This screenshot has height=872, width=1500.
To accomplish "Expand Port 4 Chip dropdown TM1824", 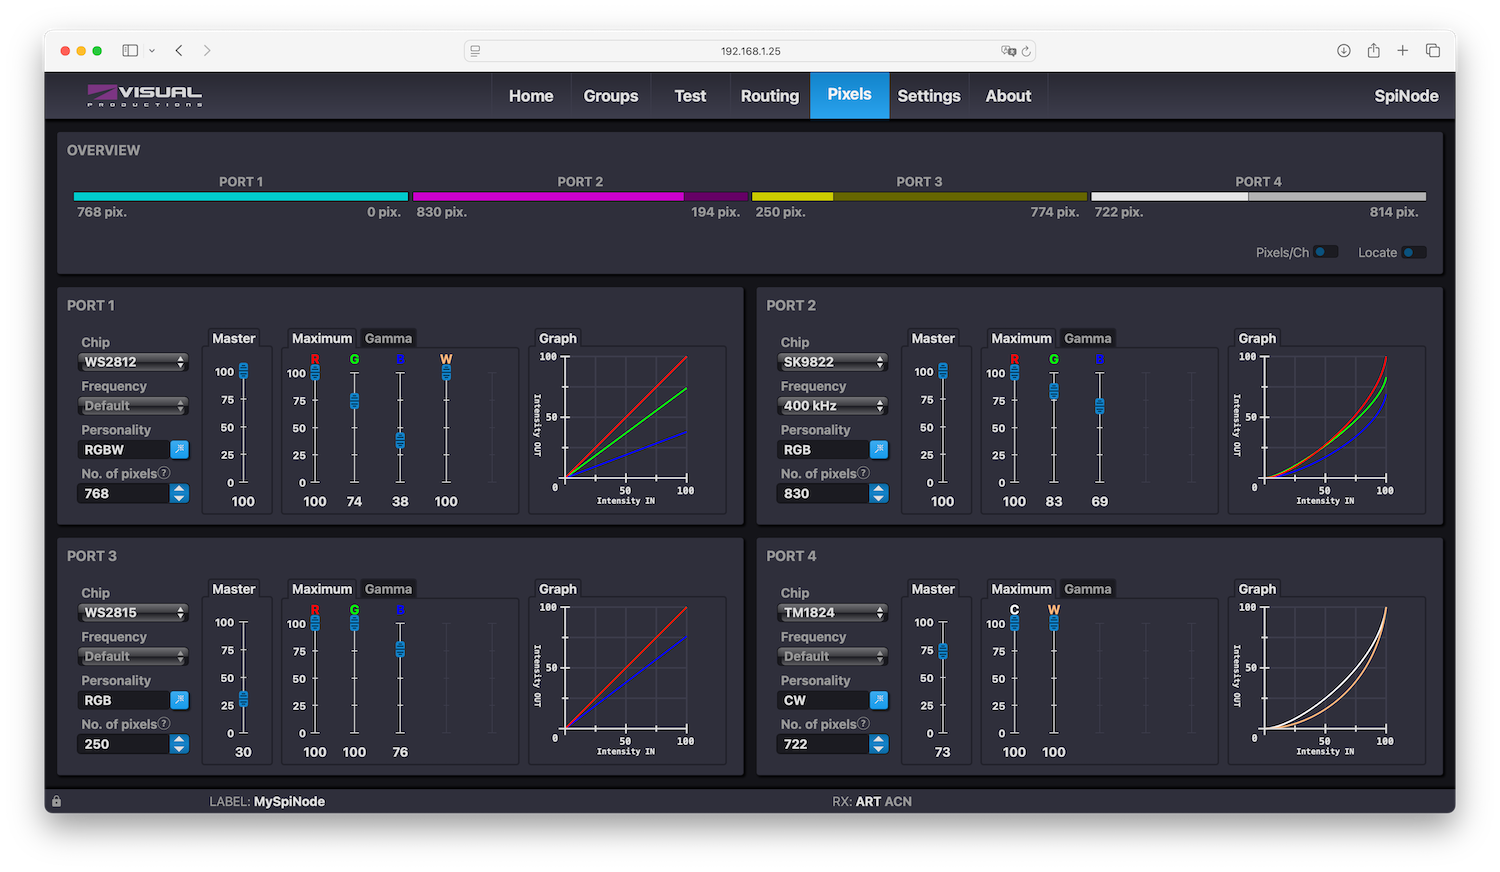I will (x=832, y=612).
